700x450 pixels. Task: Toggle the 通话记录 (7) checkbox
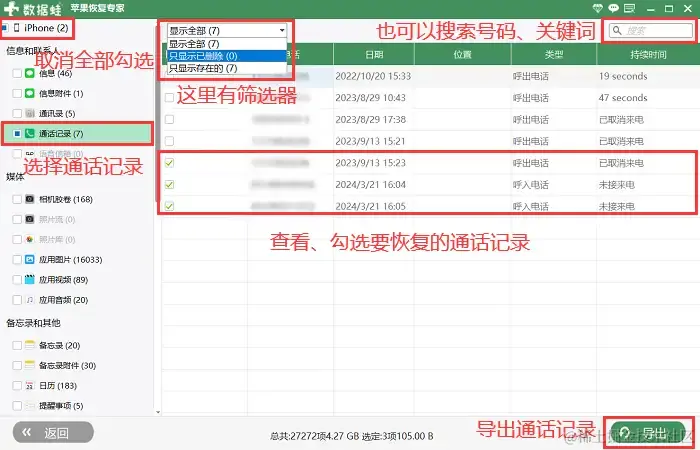(17, 133)
